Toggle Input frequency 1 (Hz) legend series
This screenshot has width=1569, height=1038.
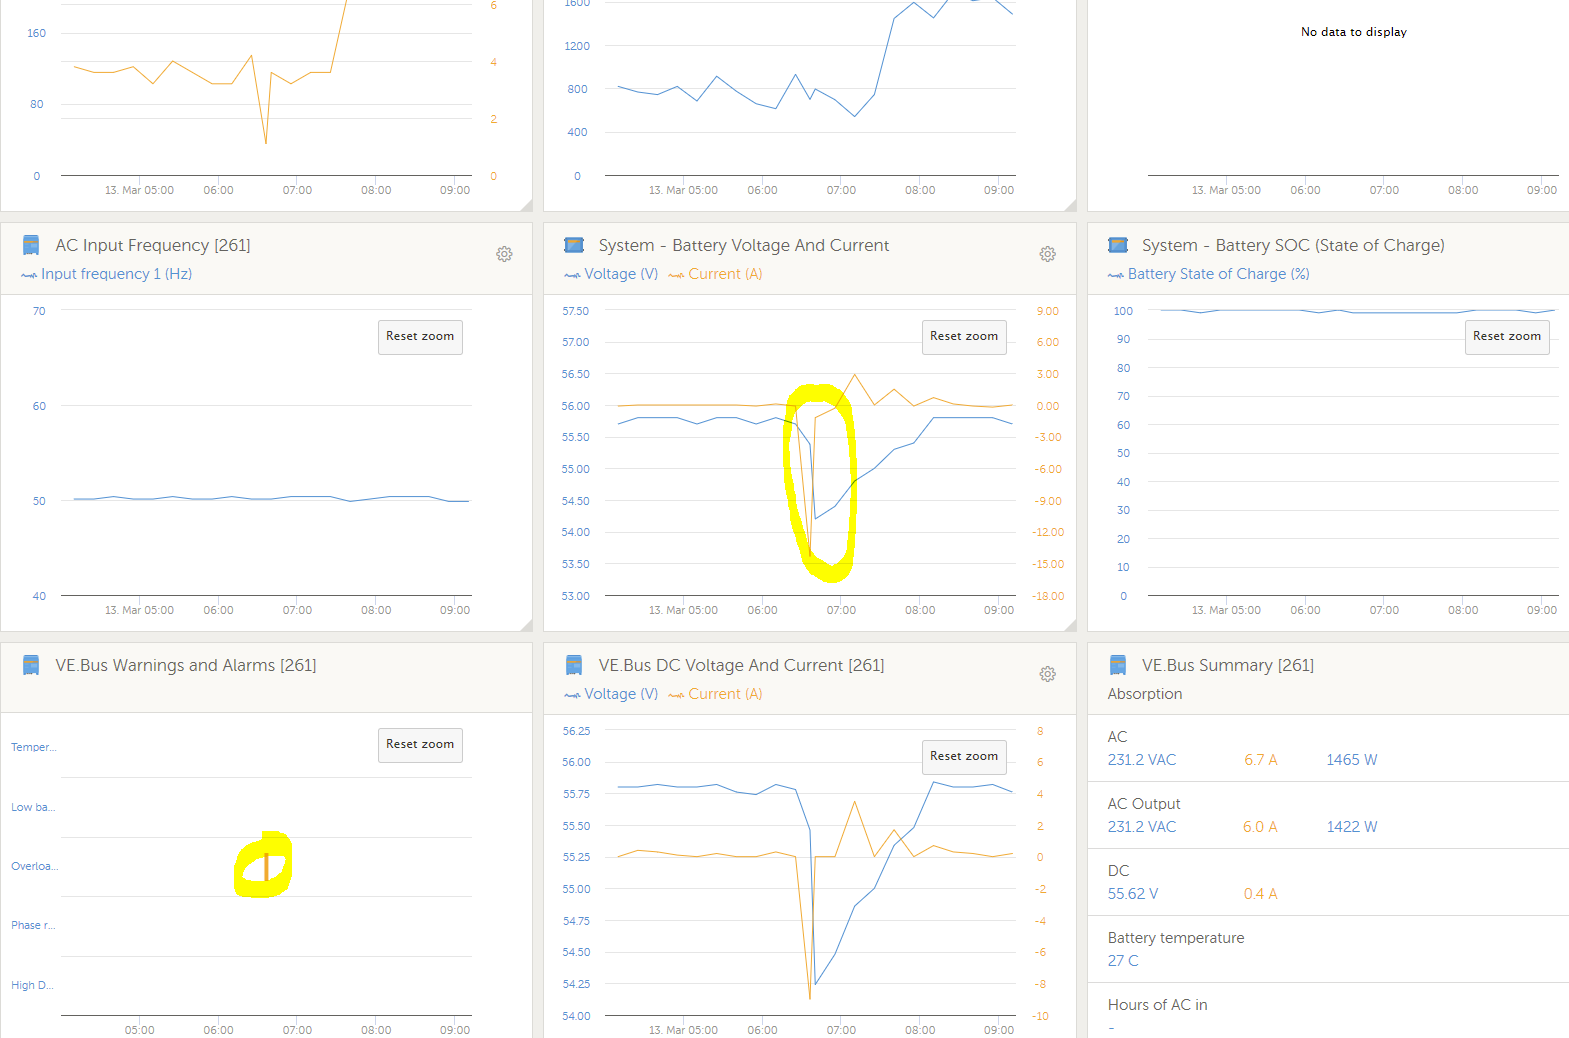(x=107, y=274)
